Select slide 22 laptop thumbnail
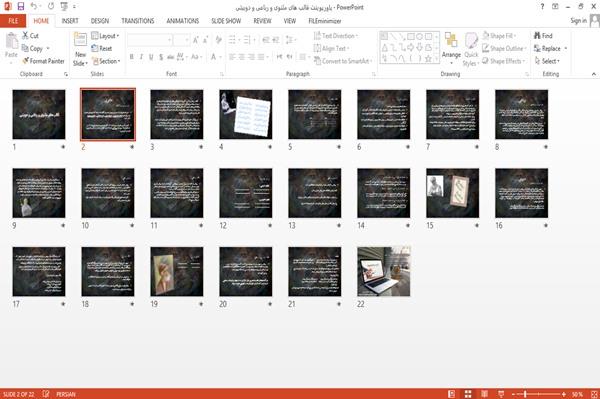Screen dimensions: 600x399 coord(383,272)
